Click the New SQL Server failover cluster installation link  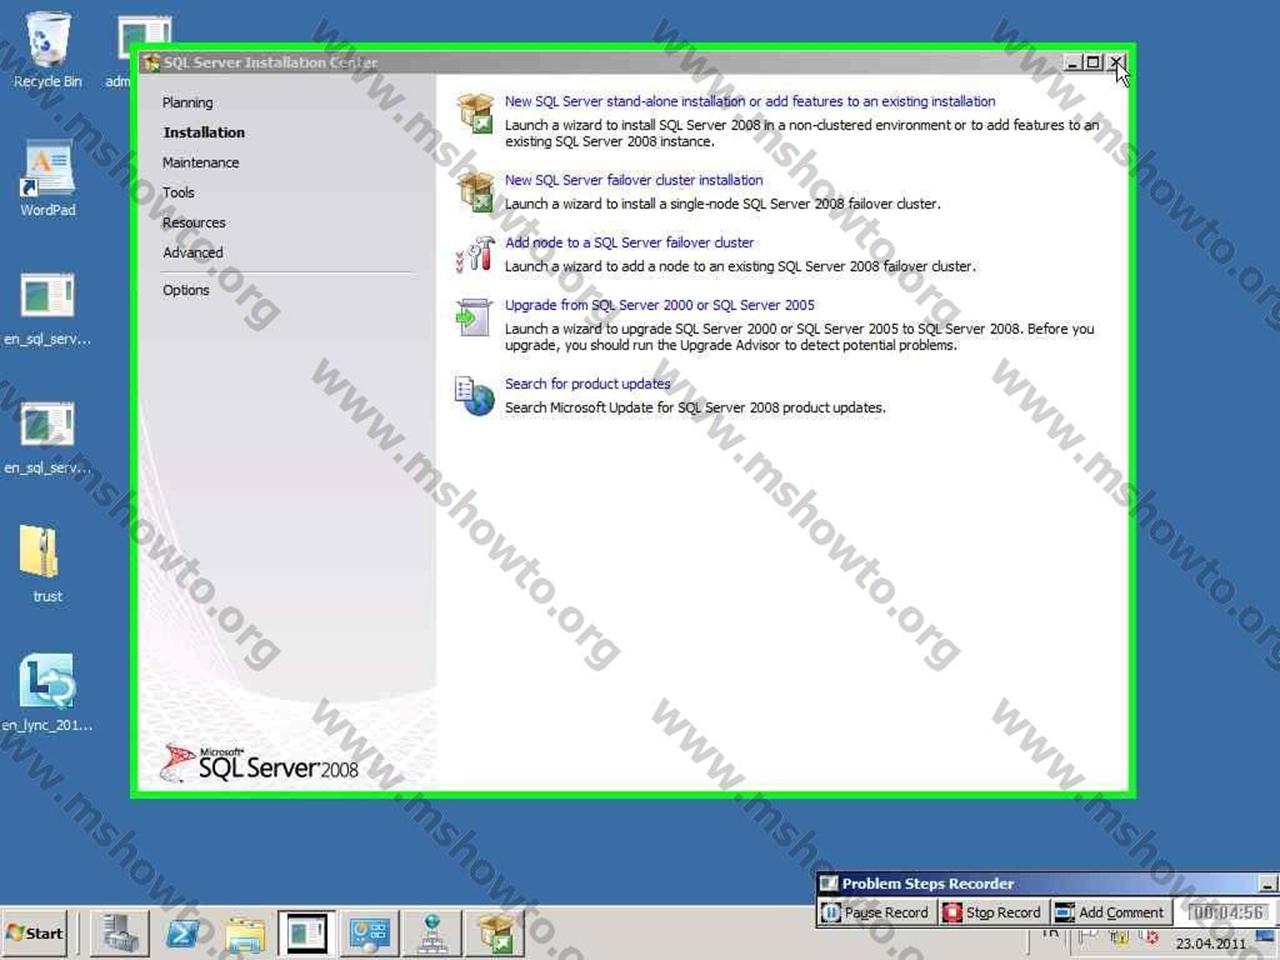(x=634, y=180)
